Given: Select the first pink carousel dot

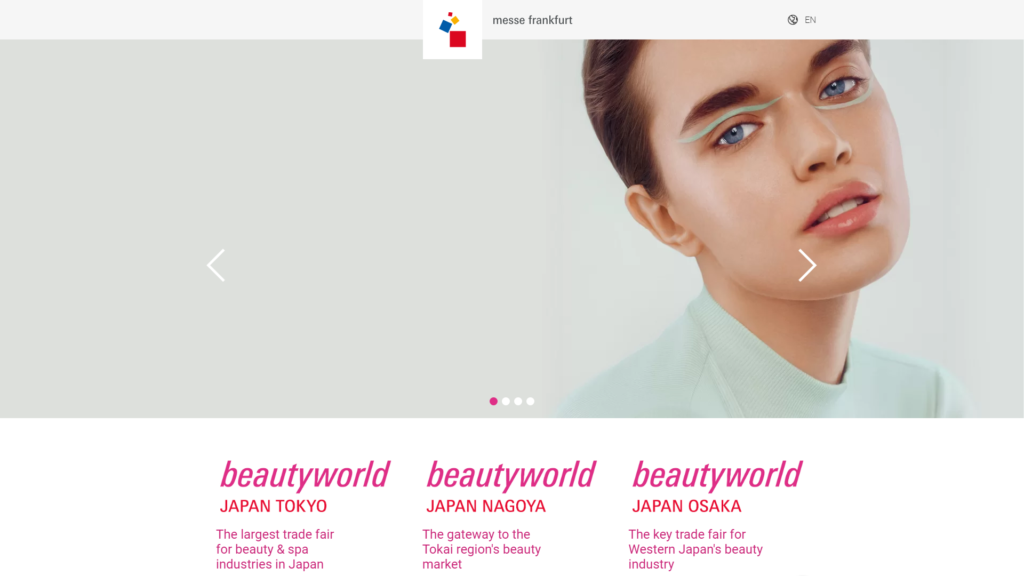Looking at the screenshot, I should (x=494, y=401).
